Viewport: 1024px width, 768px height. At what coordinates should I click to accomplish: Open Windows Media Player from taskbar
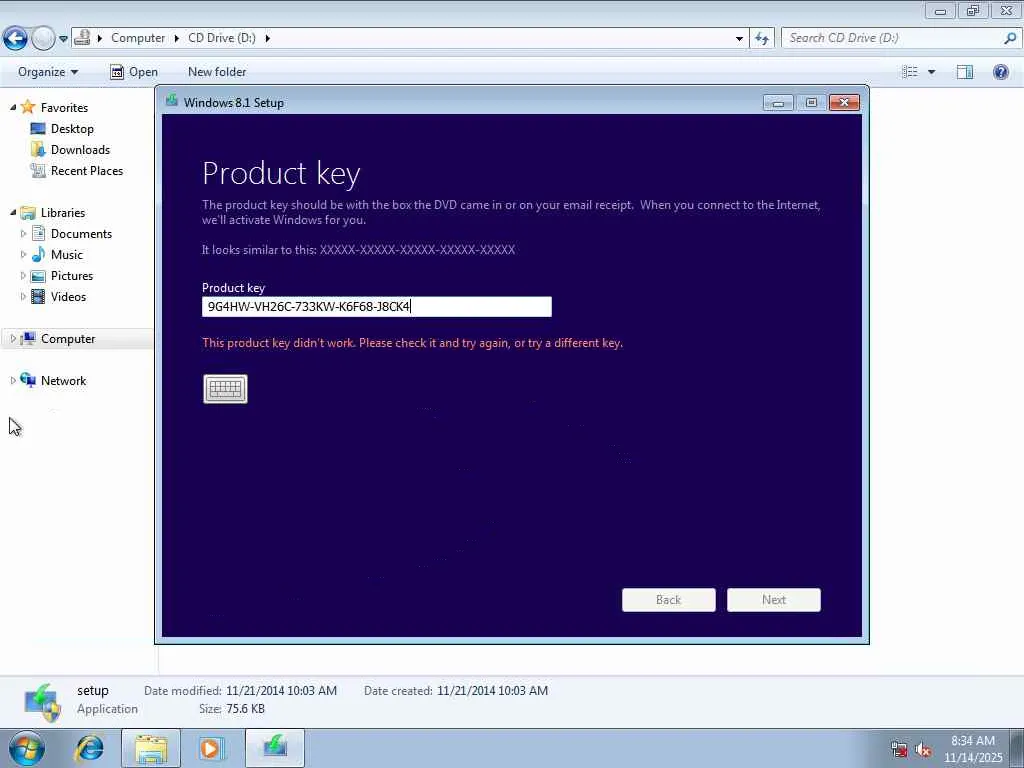pyautogui.click(x=210, y=748)
